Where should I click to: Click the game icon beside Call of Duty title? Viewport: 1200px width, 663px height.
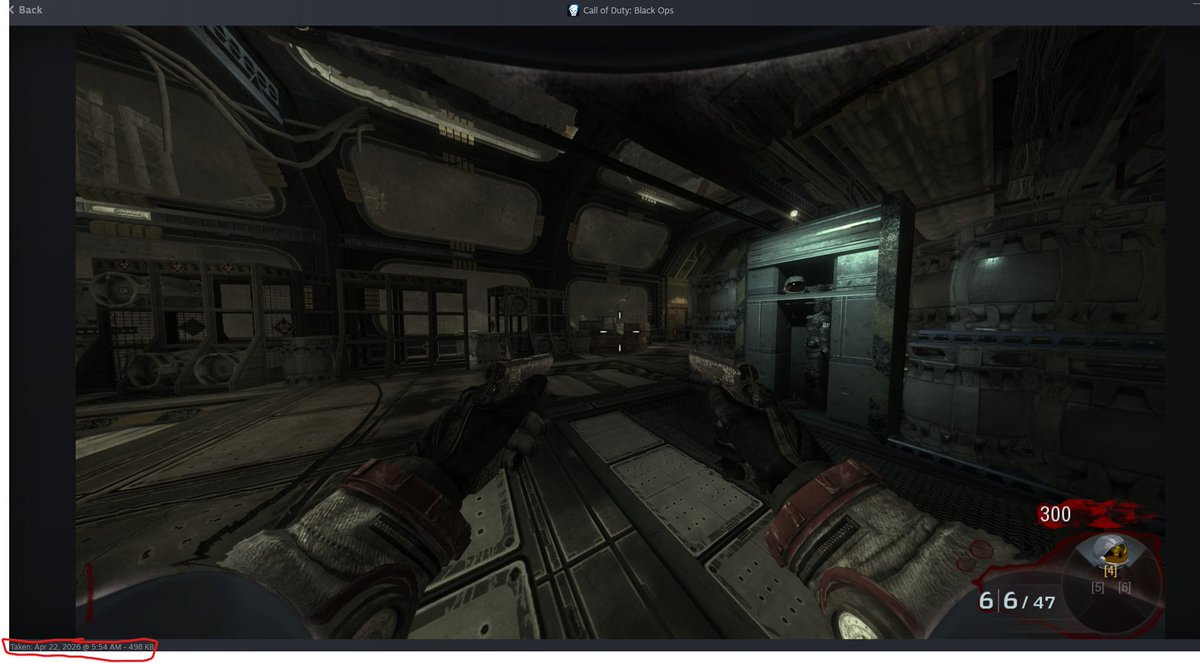click(573, 10)
